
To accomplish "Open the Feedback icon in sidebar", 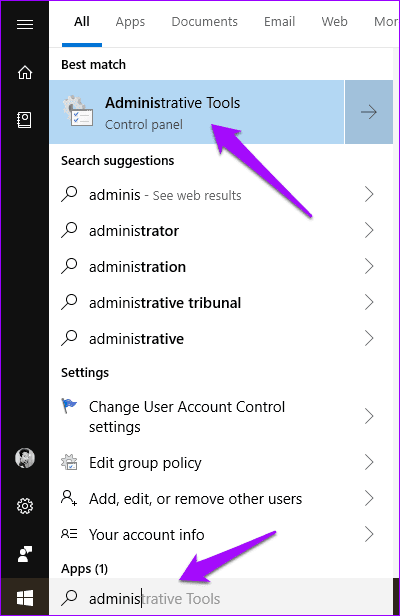I will coord(25,554).
